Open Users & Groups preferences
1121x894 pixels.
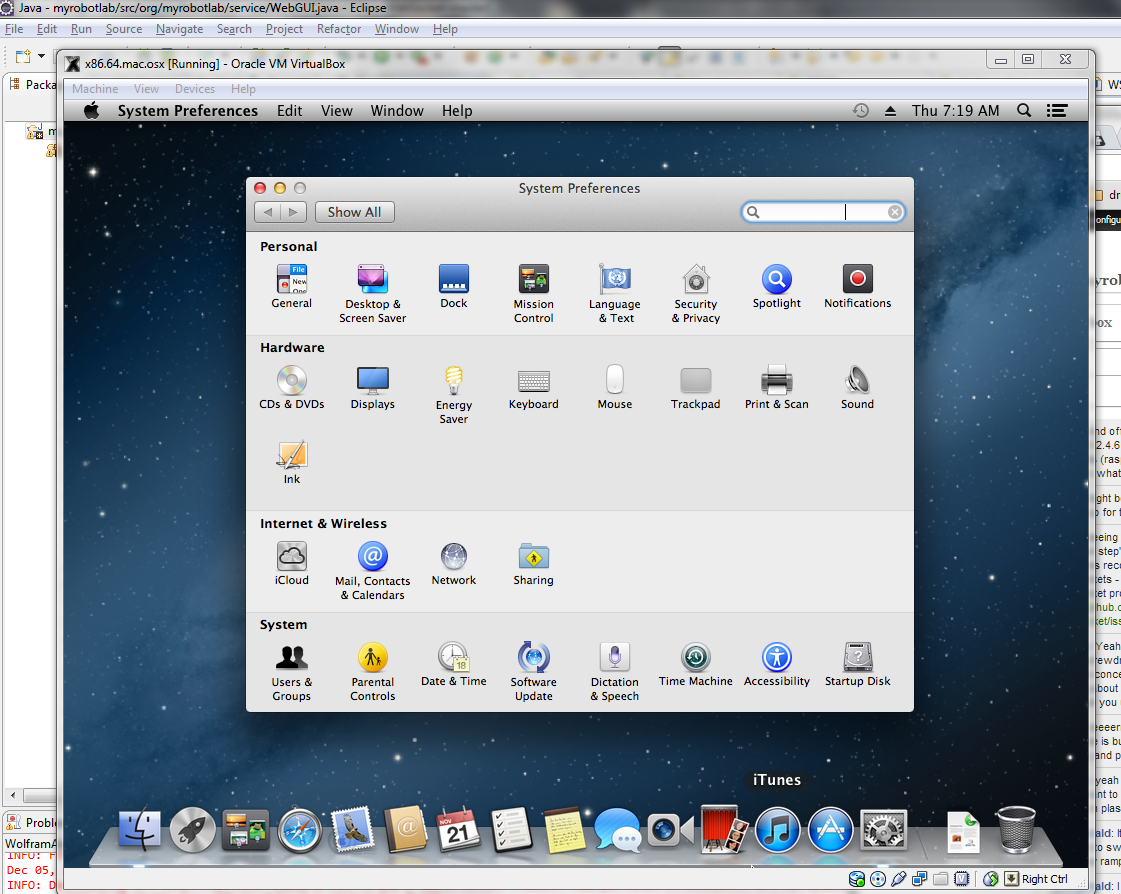(292, 672)
